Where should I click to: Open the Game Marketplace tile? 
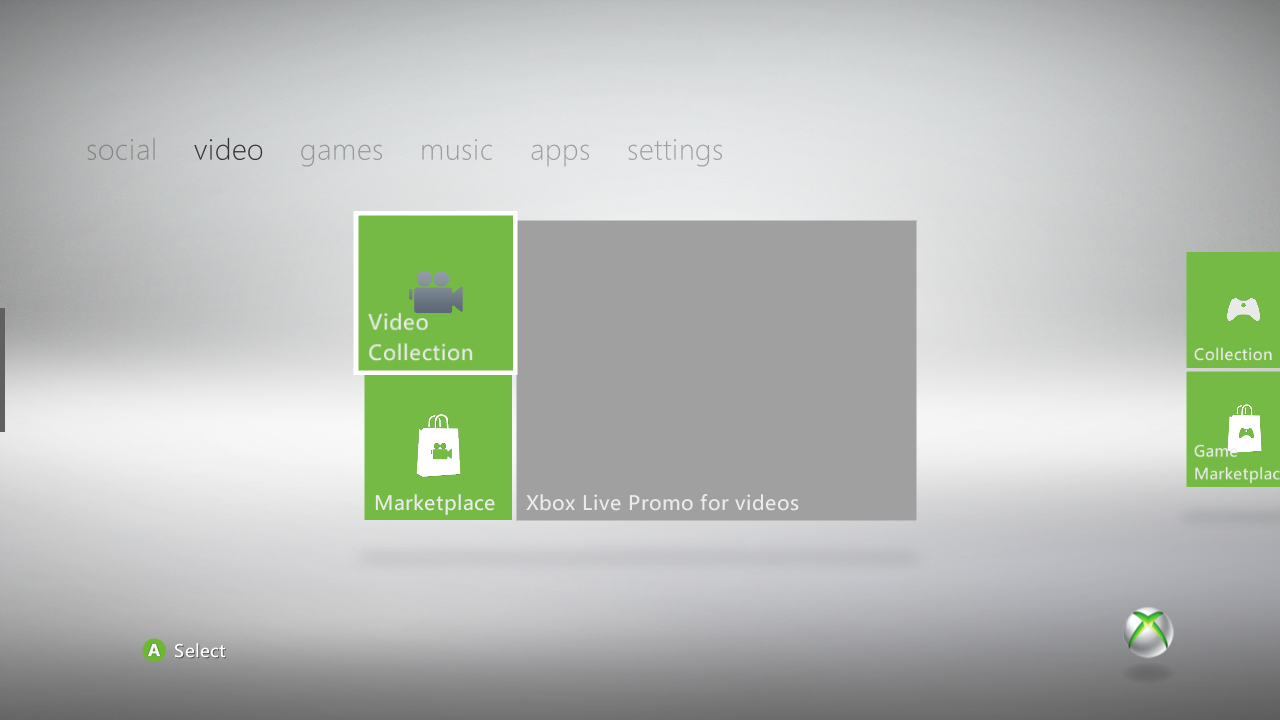click(1233, 430)
